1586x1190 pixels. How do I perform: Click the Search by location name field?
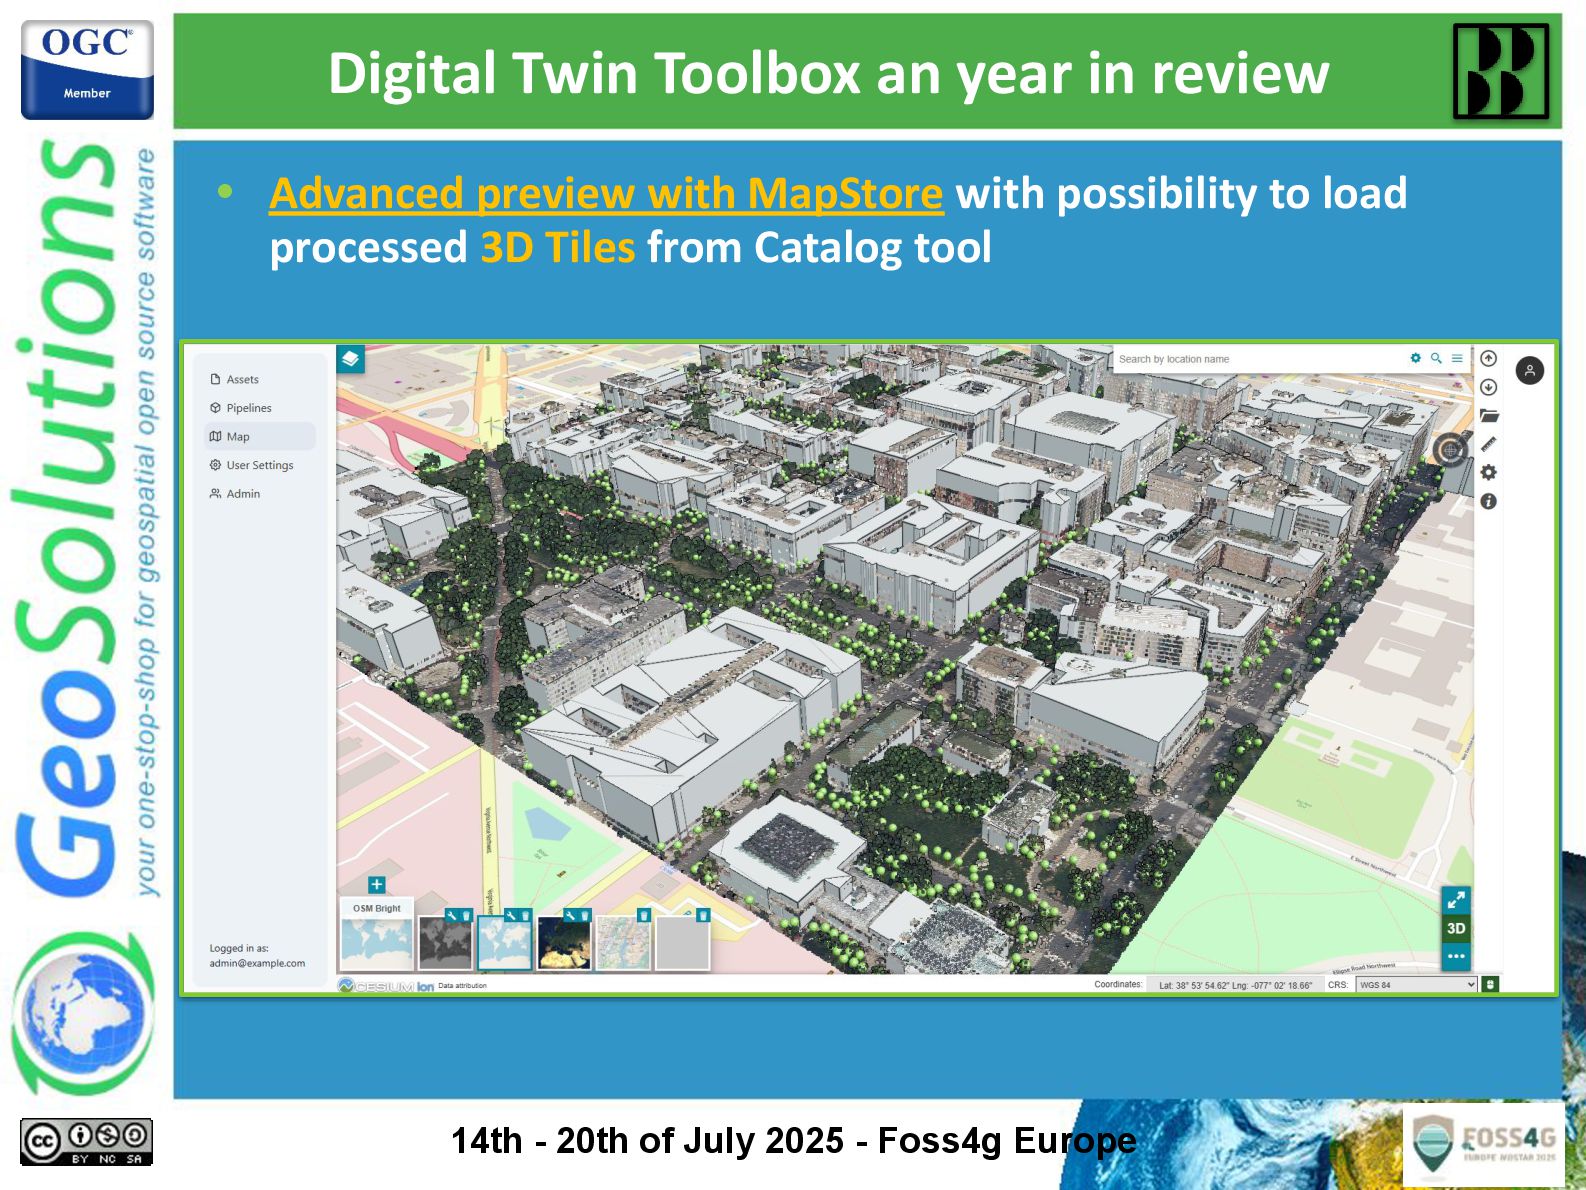[x=1258, y=359]
